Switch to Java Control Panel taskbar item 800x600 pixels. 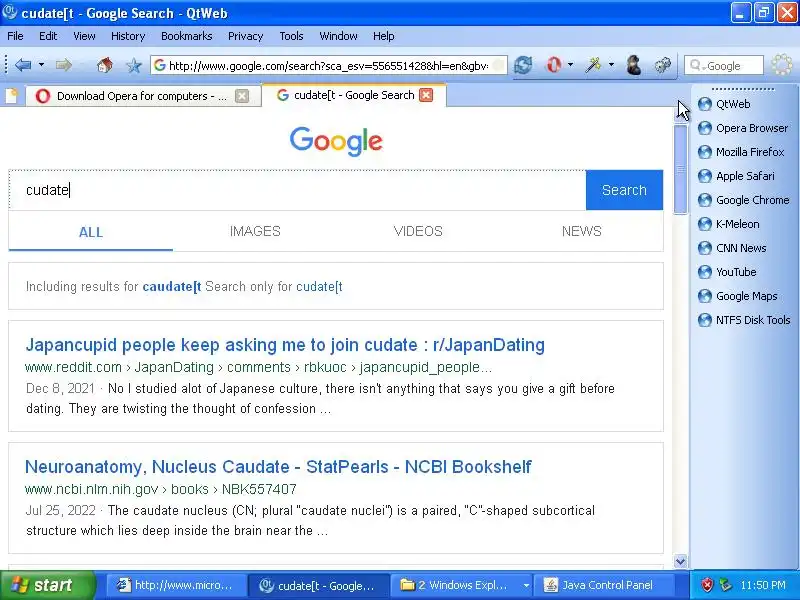click(603, 585)
